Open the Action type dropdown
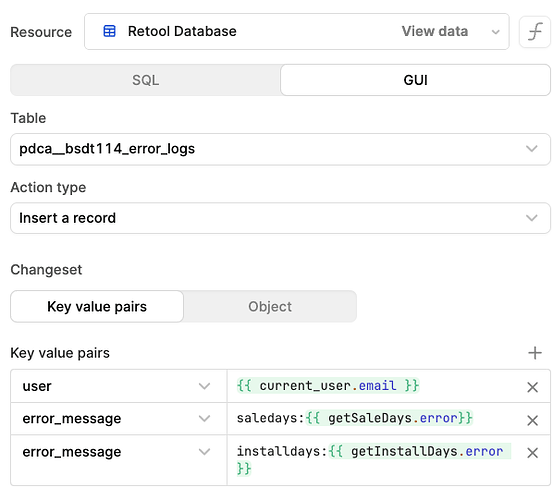The image size is (552, 500). click(280, 218)
